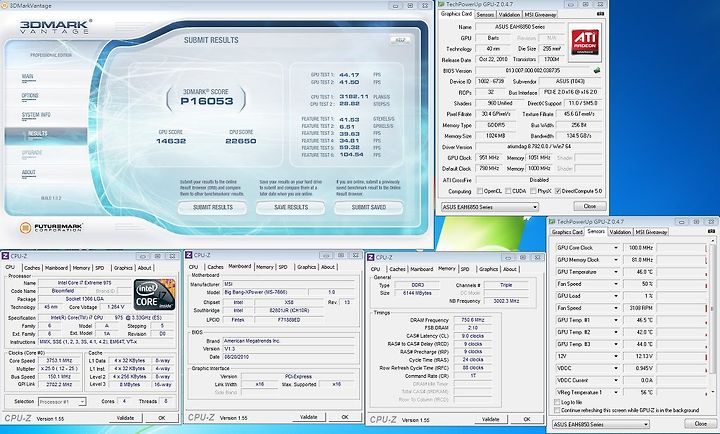This screenshot has width=720, height=434.
Task: Select MAIN in the 3DMark Vantage sidebar
Action: [x=28, y=77]
